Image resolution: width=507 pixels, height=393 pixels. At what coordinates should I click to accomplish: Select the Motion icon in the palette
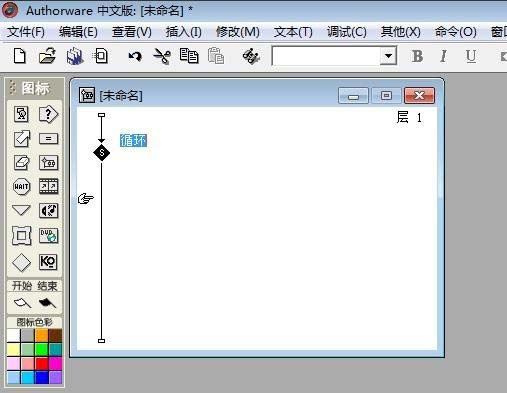(22, 139)
